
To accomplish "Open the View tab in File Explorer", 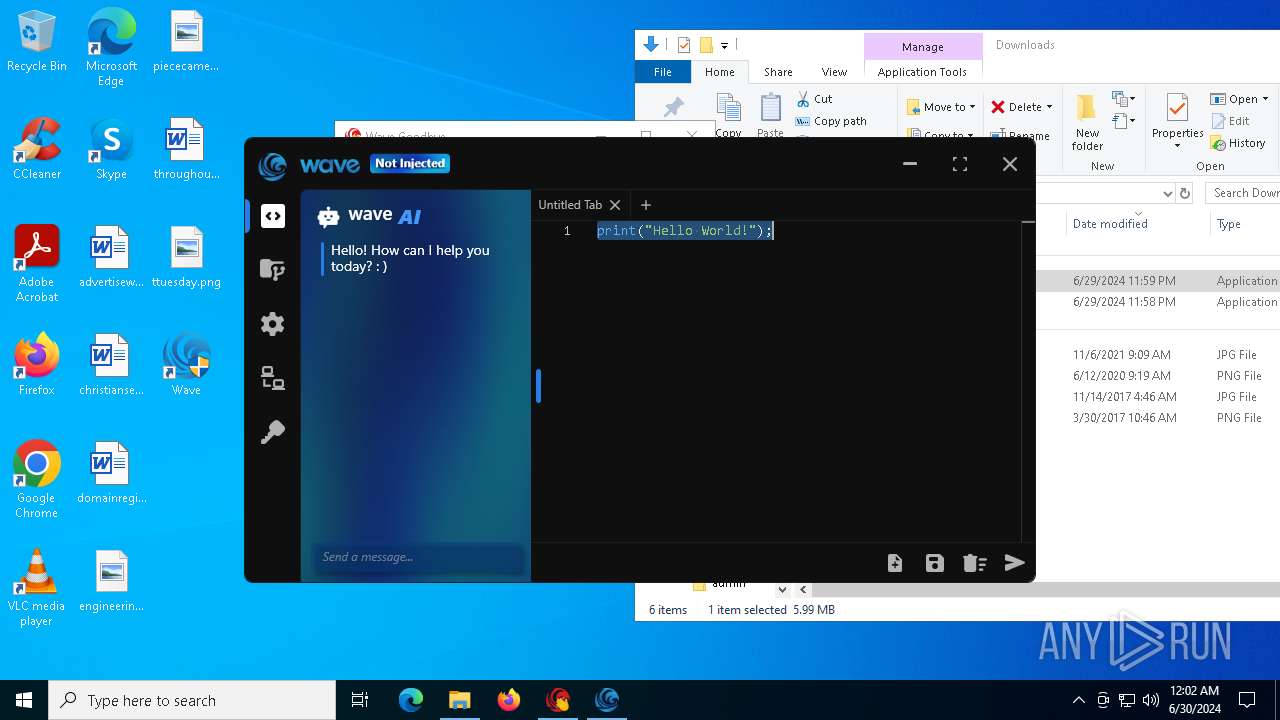I will (834, 72).
